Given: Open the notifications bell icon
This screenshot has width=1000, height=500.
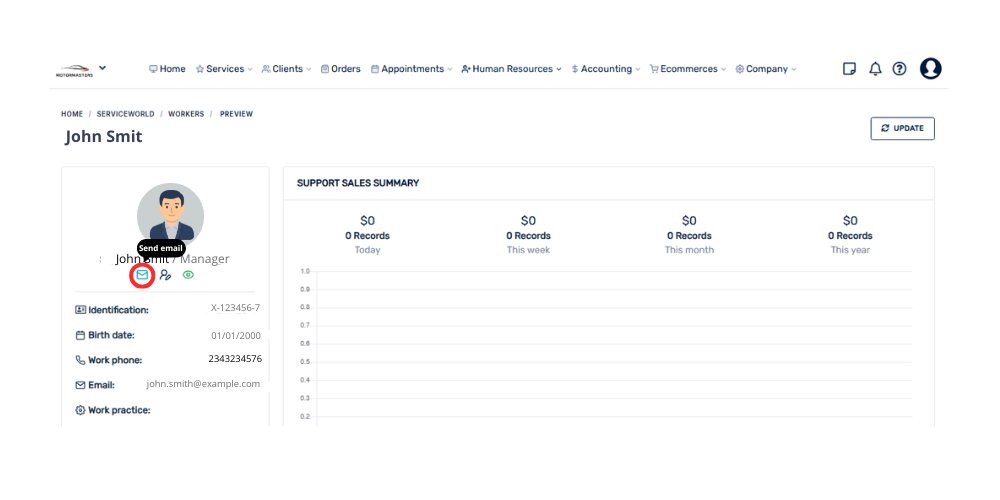Looking at the screenshot, I should tap(875, 69).
